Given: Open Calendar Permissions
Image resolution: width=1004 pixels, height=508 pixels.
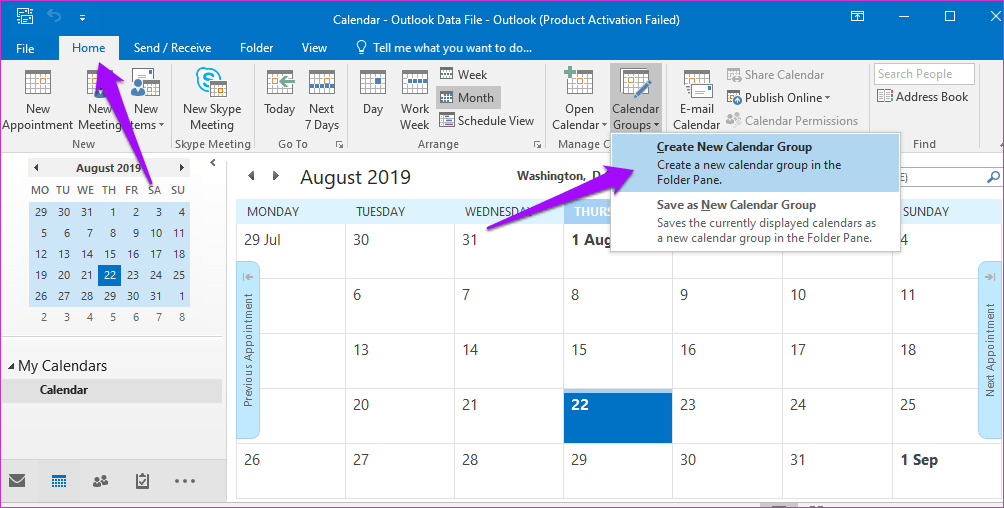Looking at the screenshot, I should coord(792,120).
